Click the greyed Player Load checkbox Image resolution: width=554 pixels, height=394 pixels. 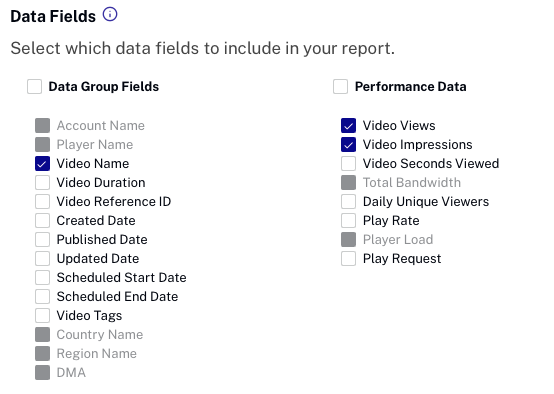[348, 240]
